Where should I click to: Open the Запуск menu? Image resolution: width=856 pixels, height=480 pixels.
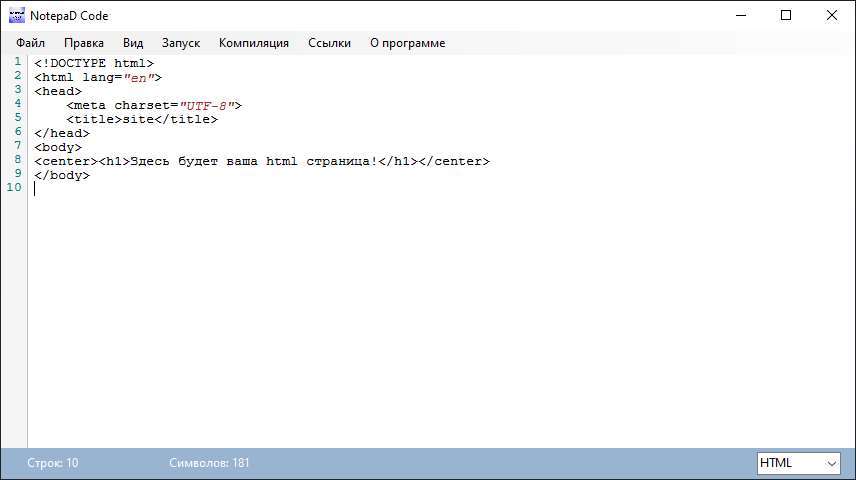pyautogui.click(x=181, y=43)
